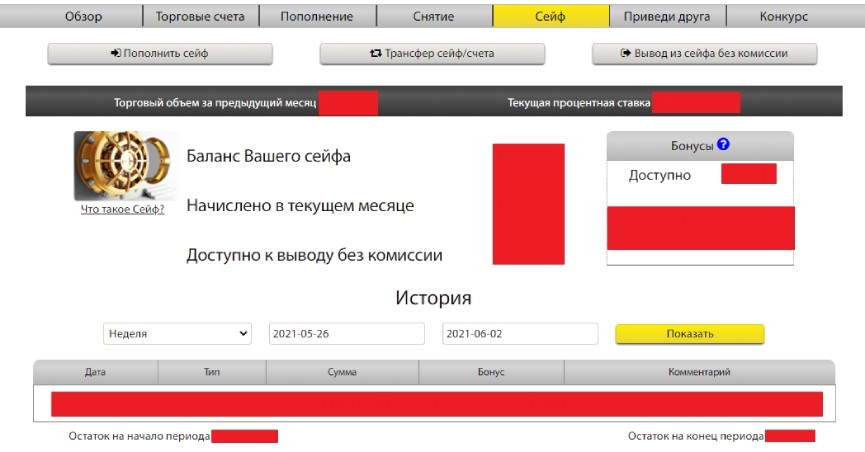Expand the Неделя period dropdown

[x=177, y=333]
